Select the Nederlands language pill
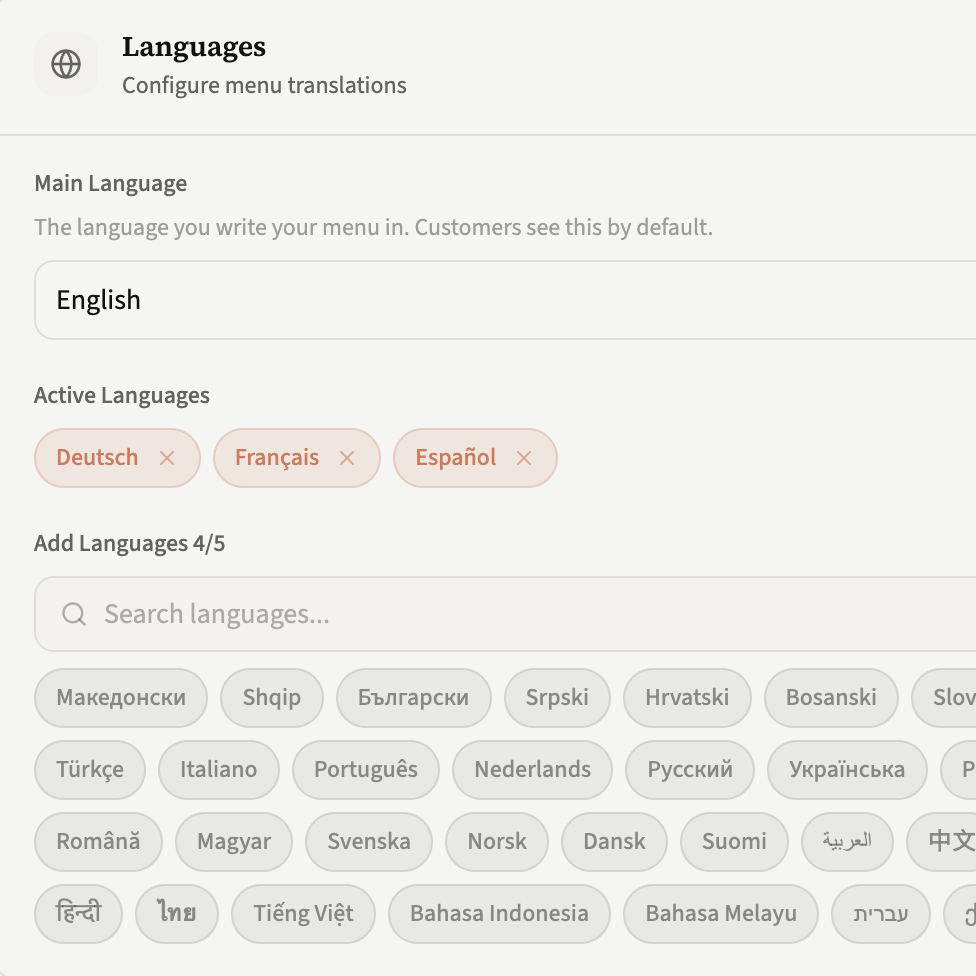The height and width of the screenshot is (976, 976). coord(531,770)
